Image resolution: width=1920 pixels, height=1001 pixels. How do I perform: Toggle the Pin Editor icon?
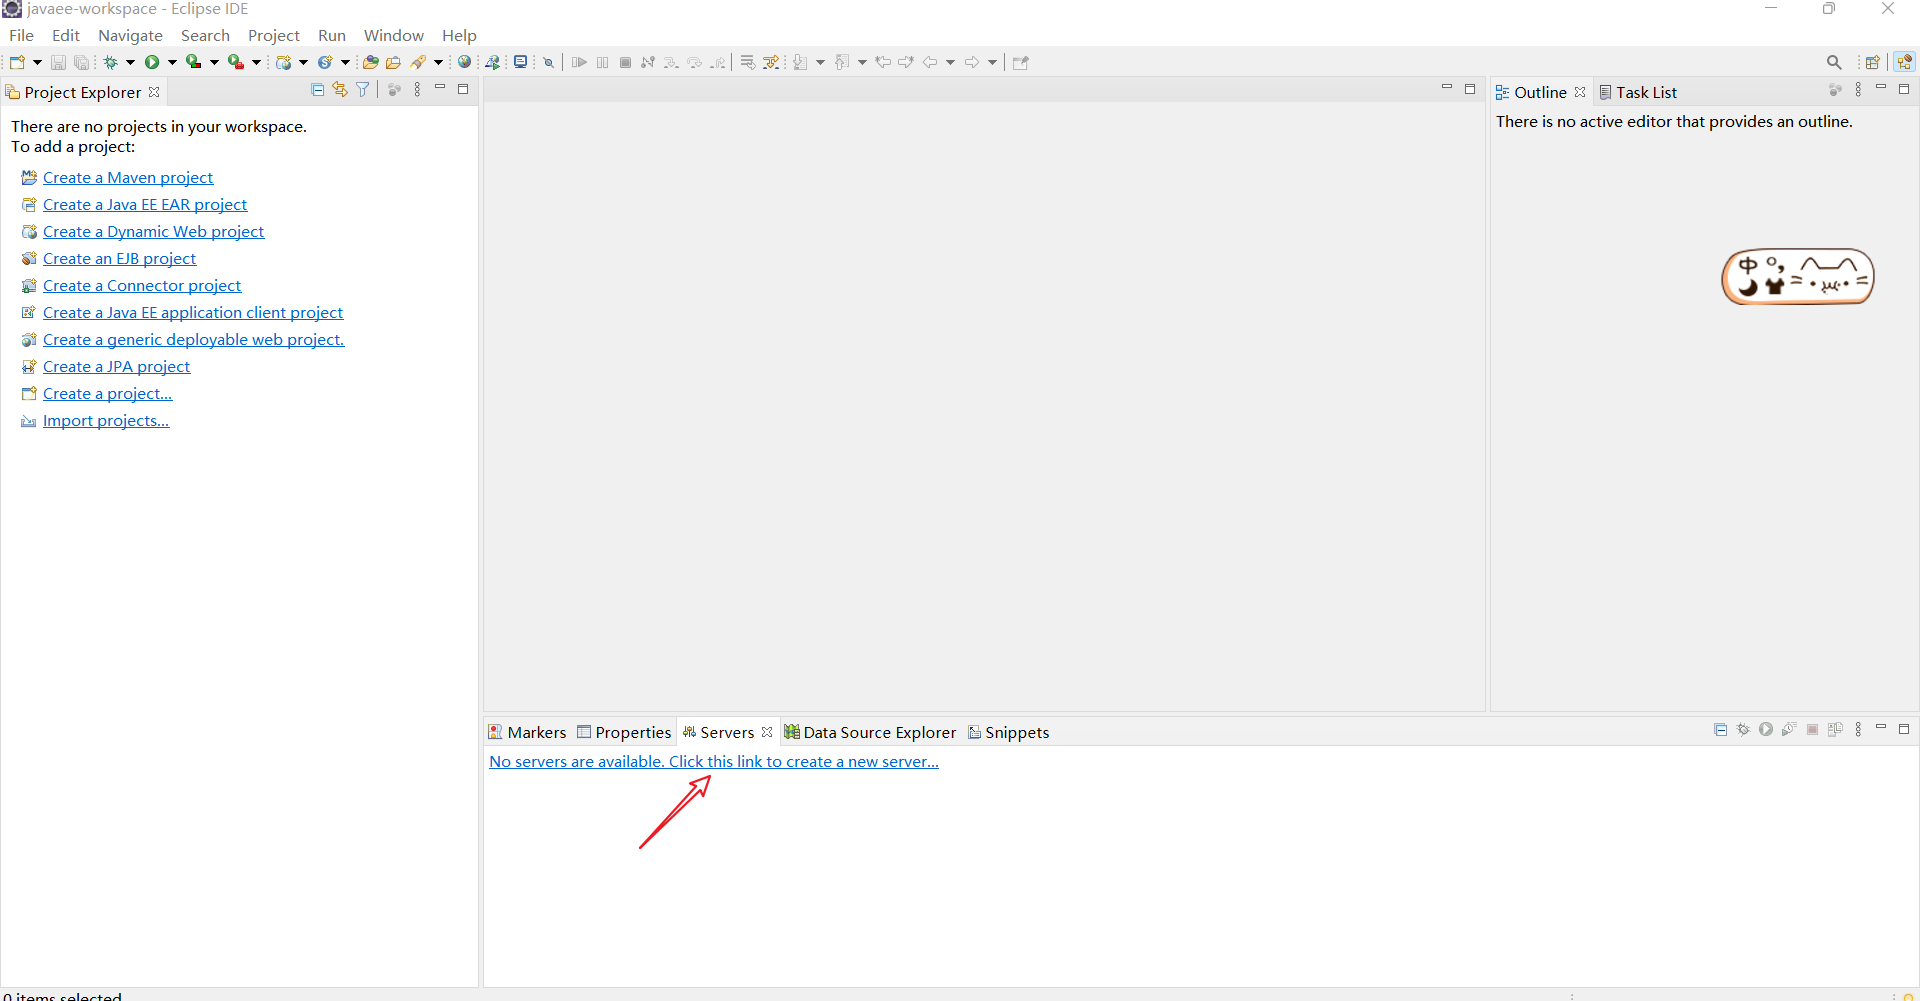1021,61
